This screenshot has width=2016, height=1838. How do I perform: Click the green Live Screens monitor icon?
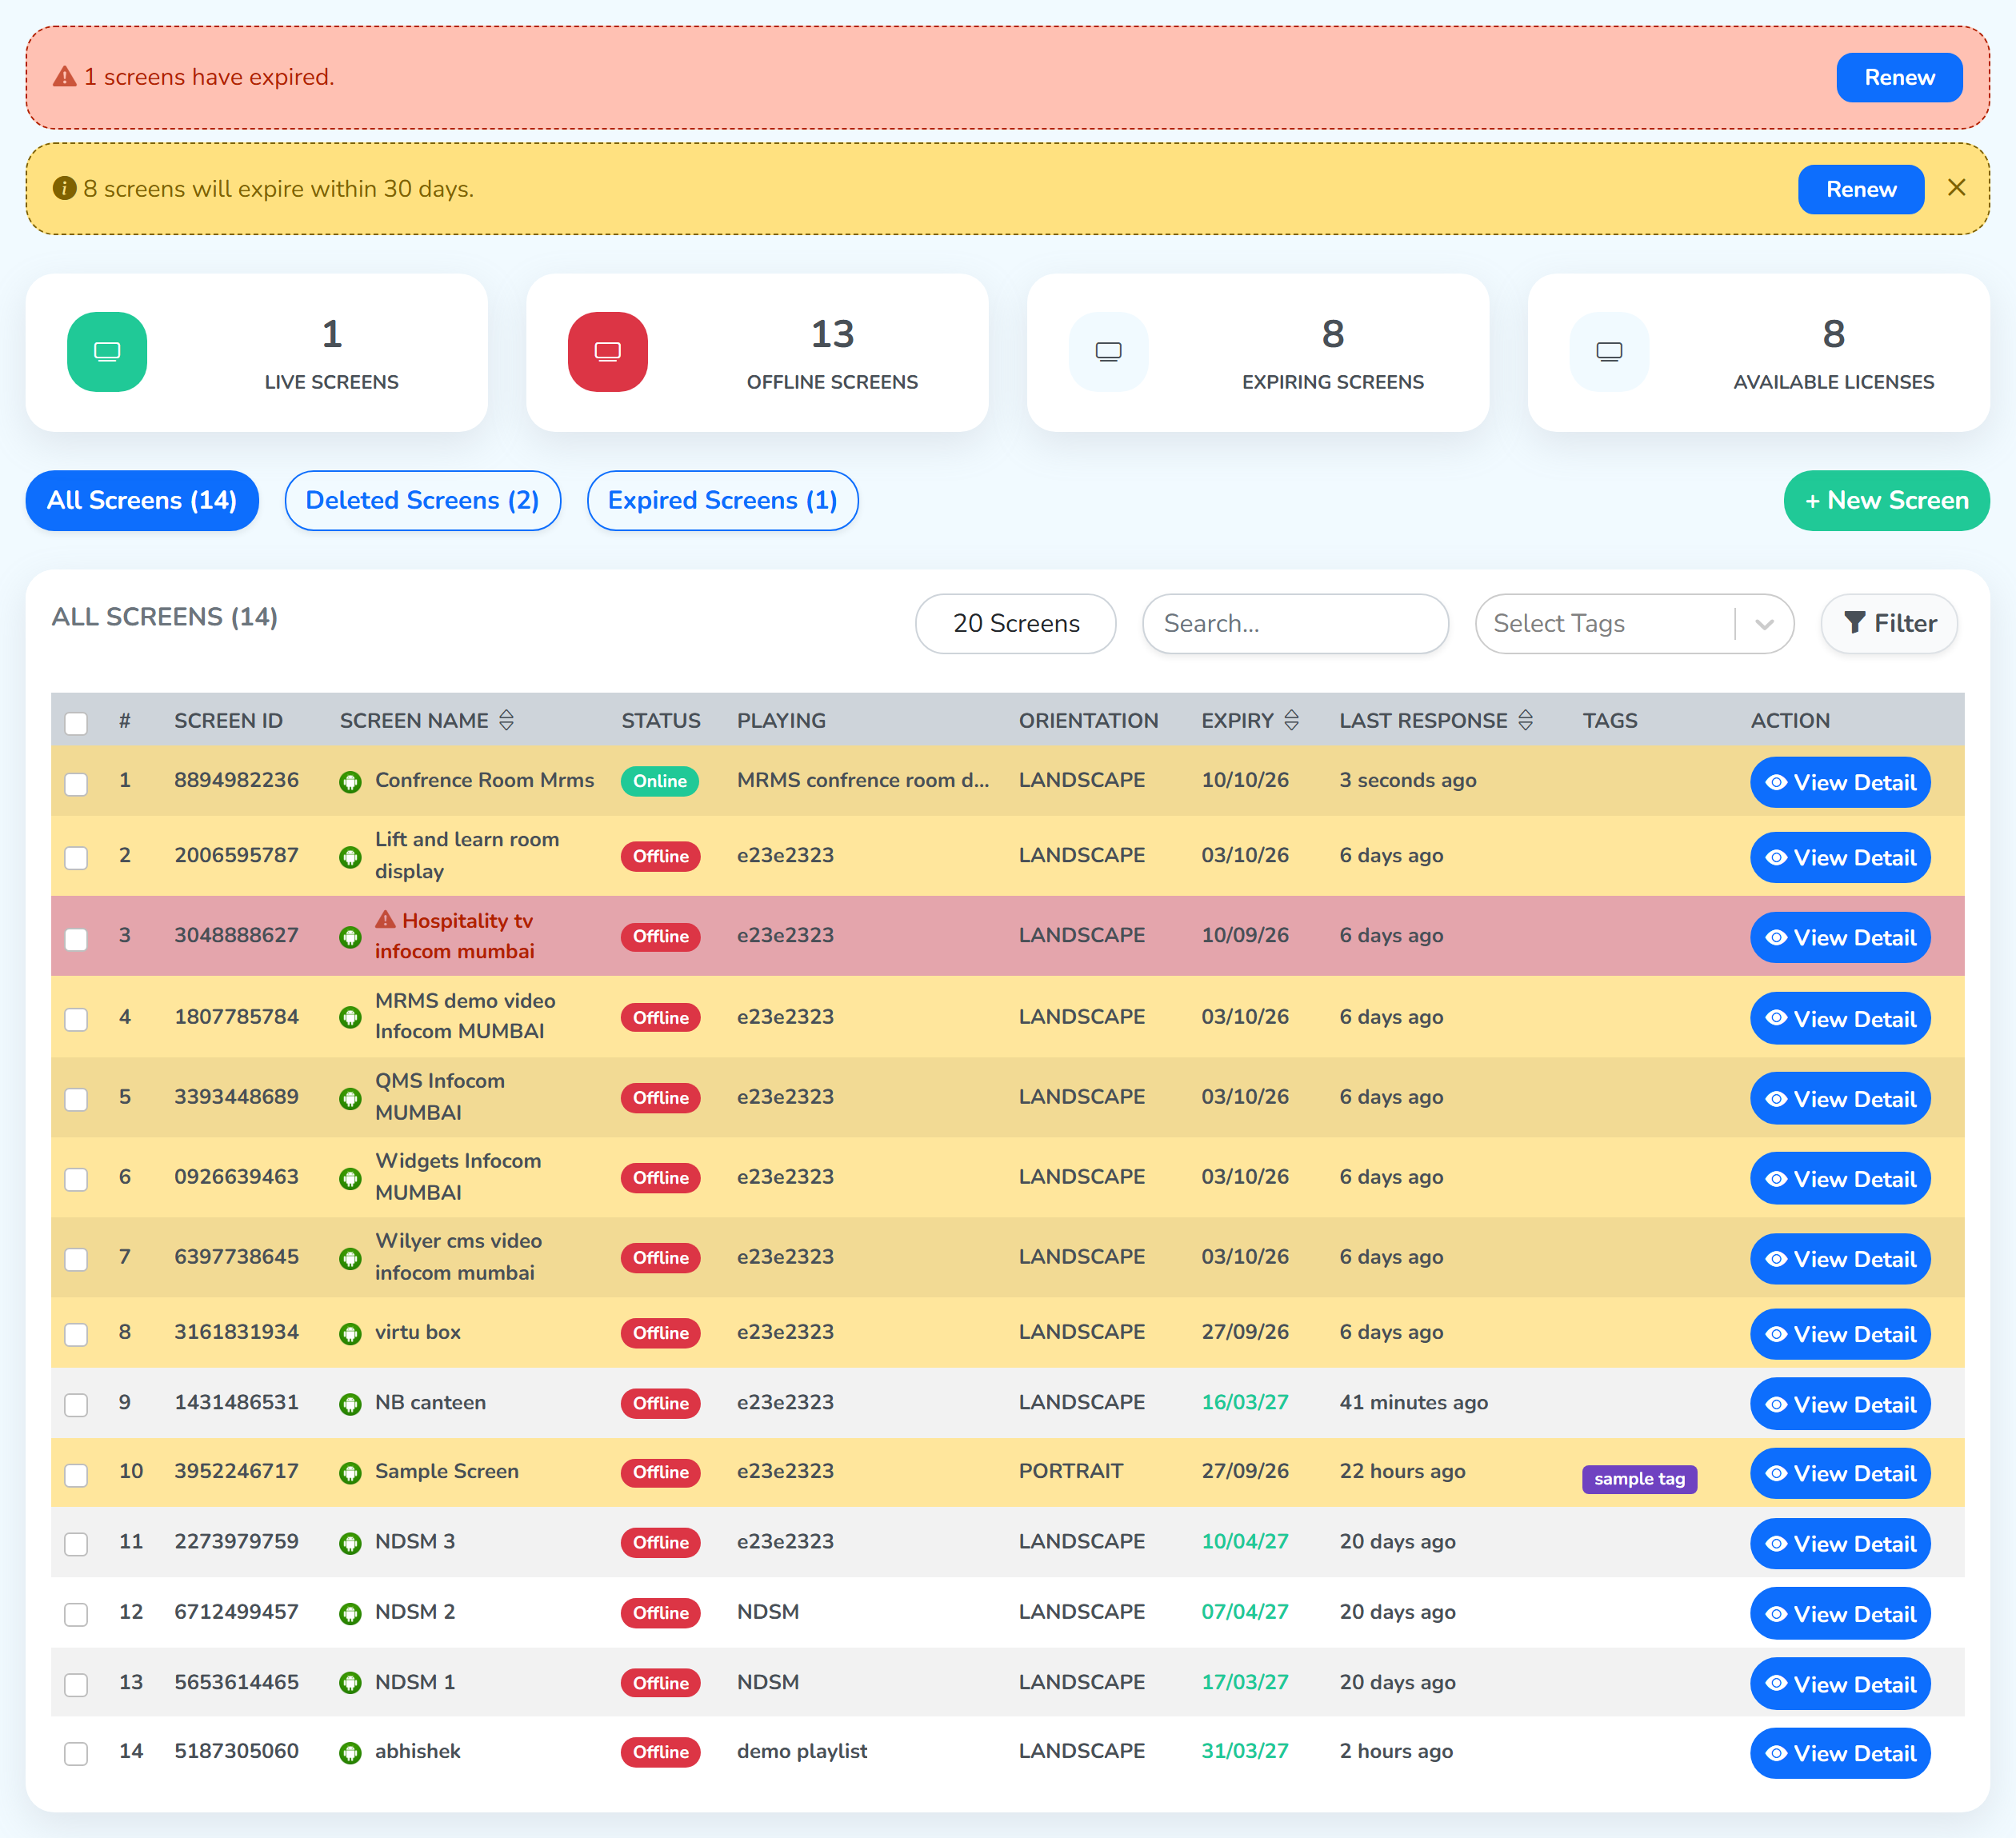coord(107,352)
